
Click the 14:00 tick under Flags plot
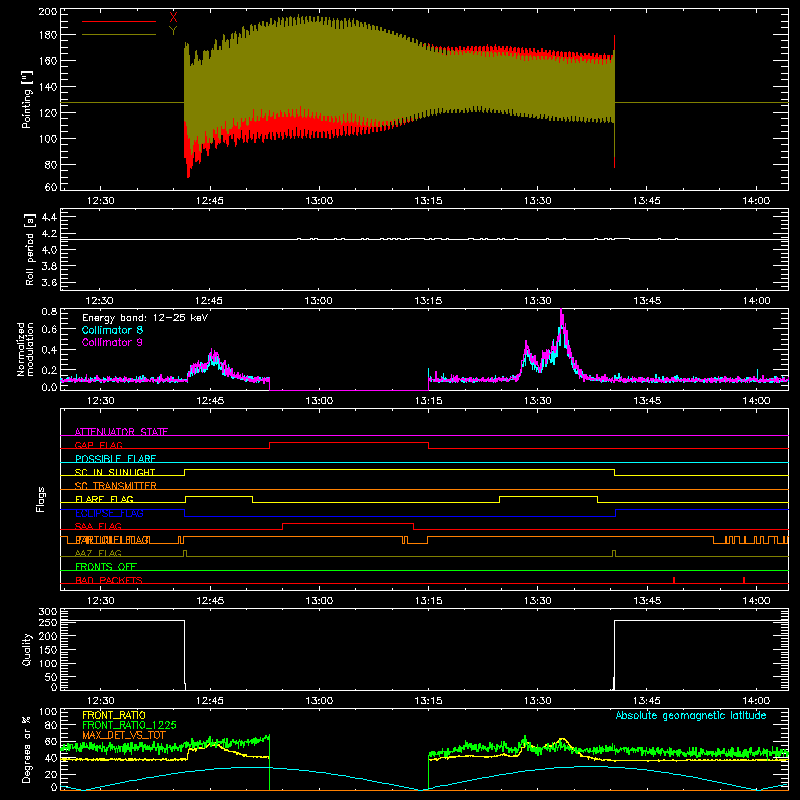[x=756, y=601]
